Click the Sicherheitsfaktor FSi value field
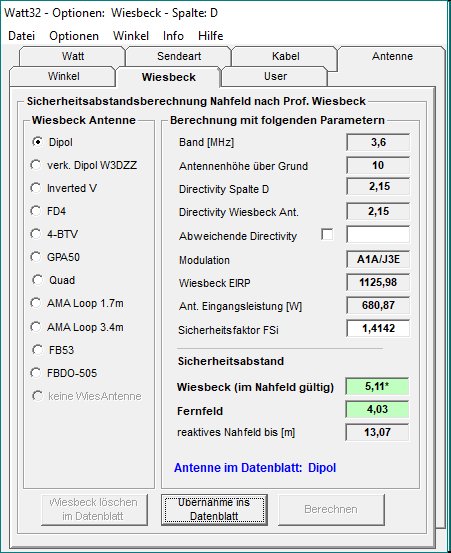The image size is (451, 553). [x=378, y=328]
